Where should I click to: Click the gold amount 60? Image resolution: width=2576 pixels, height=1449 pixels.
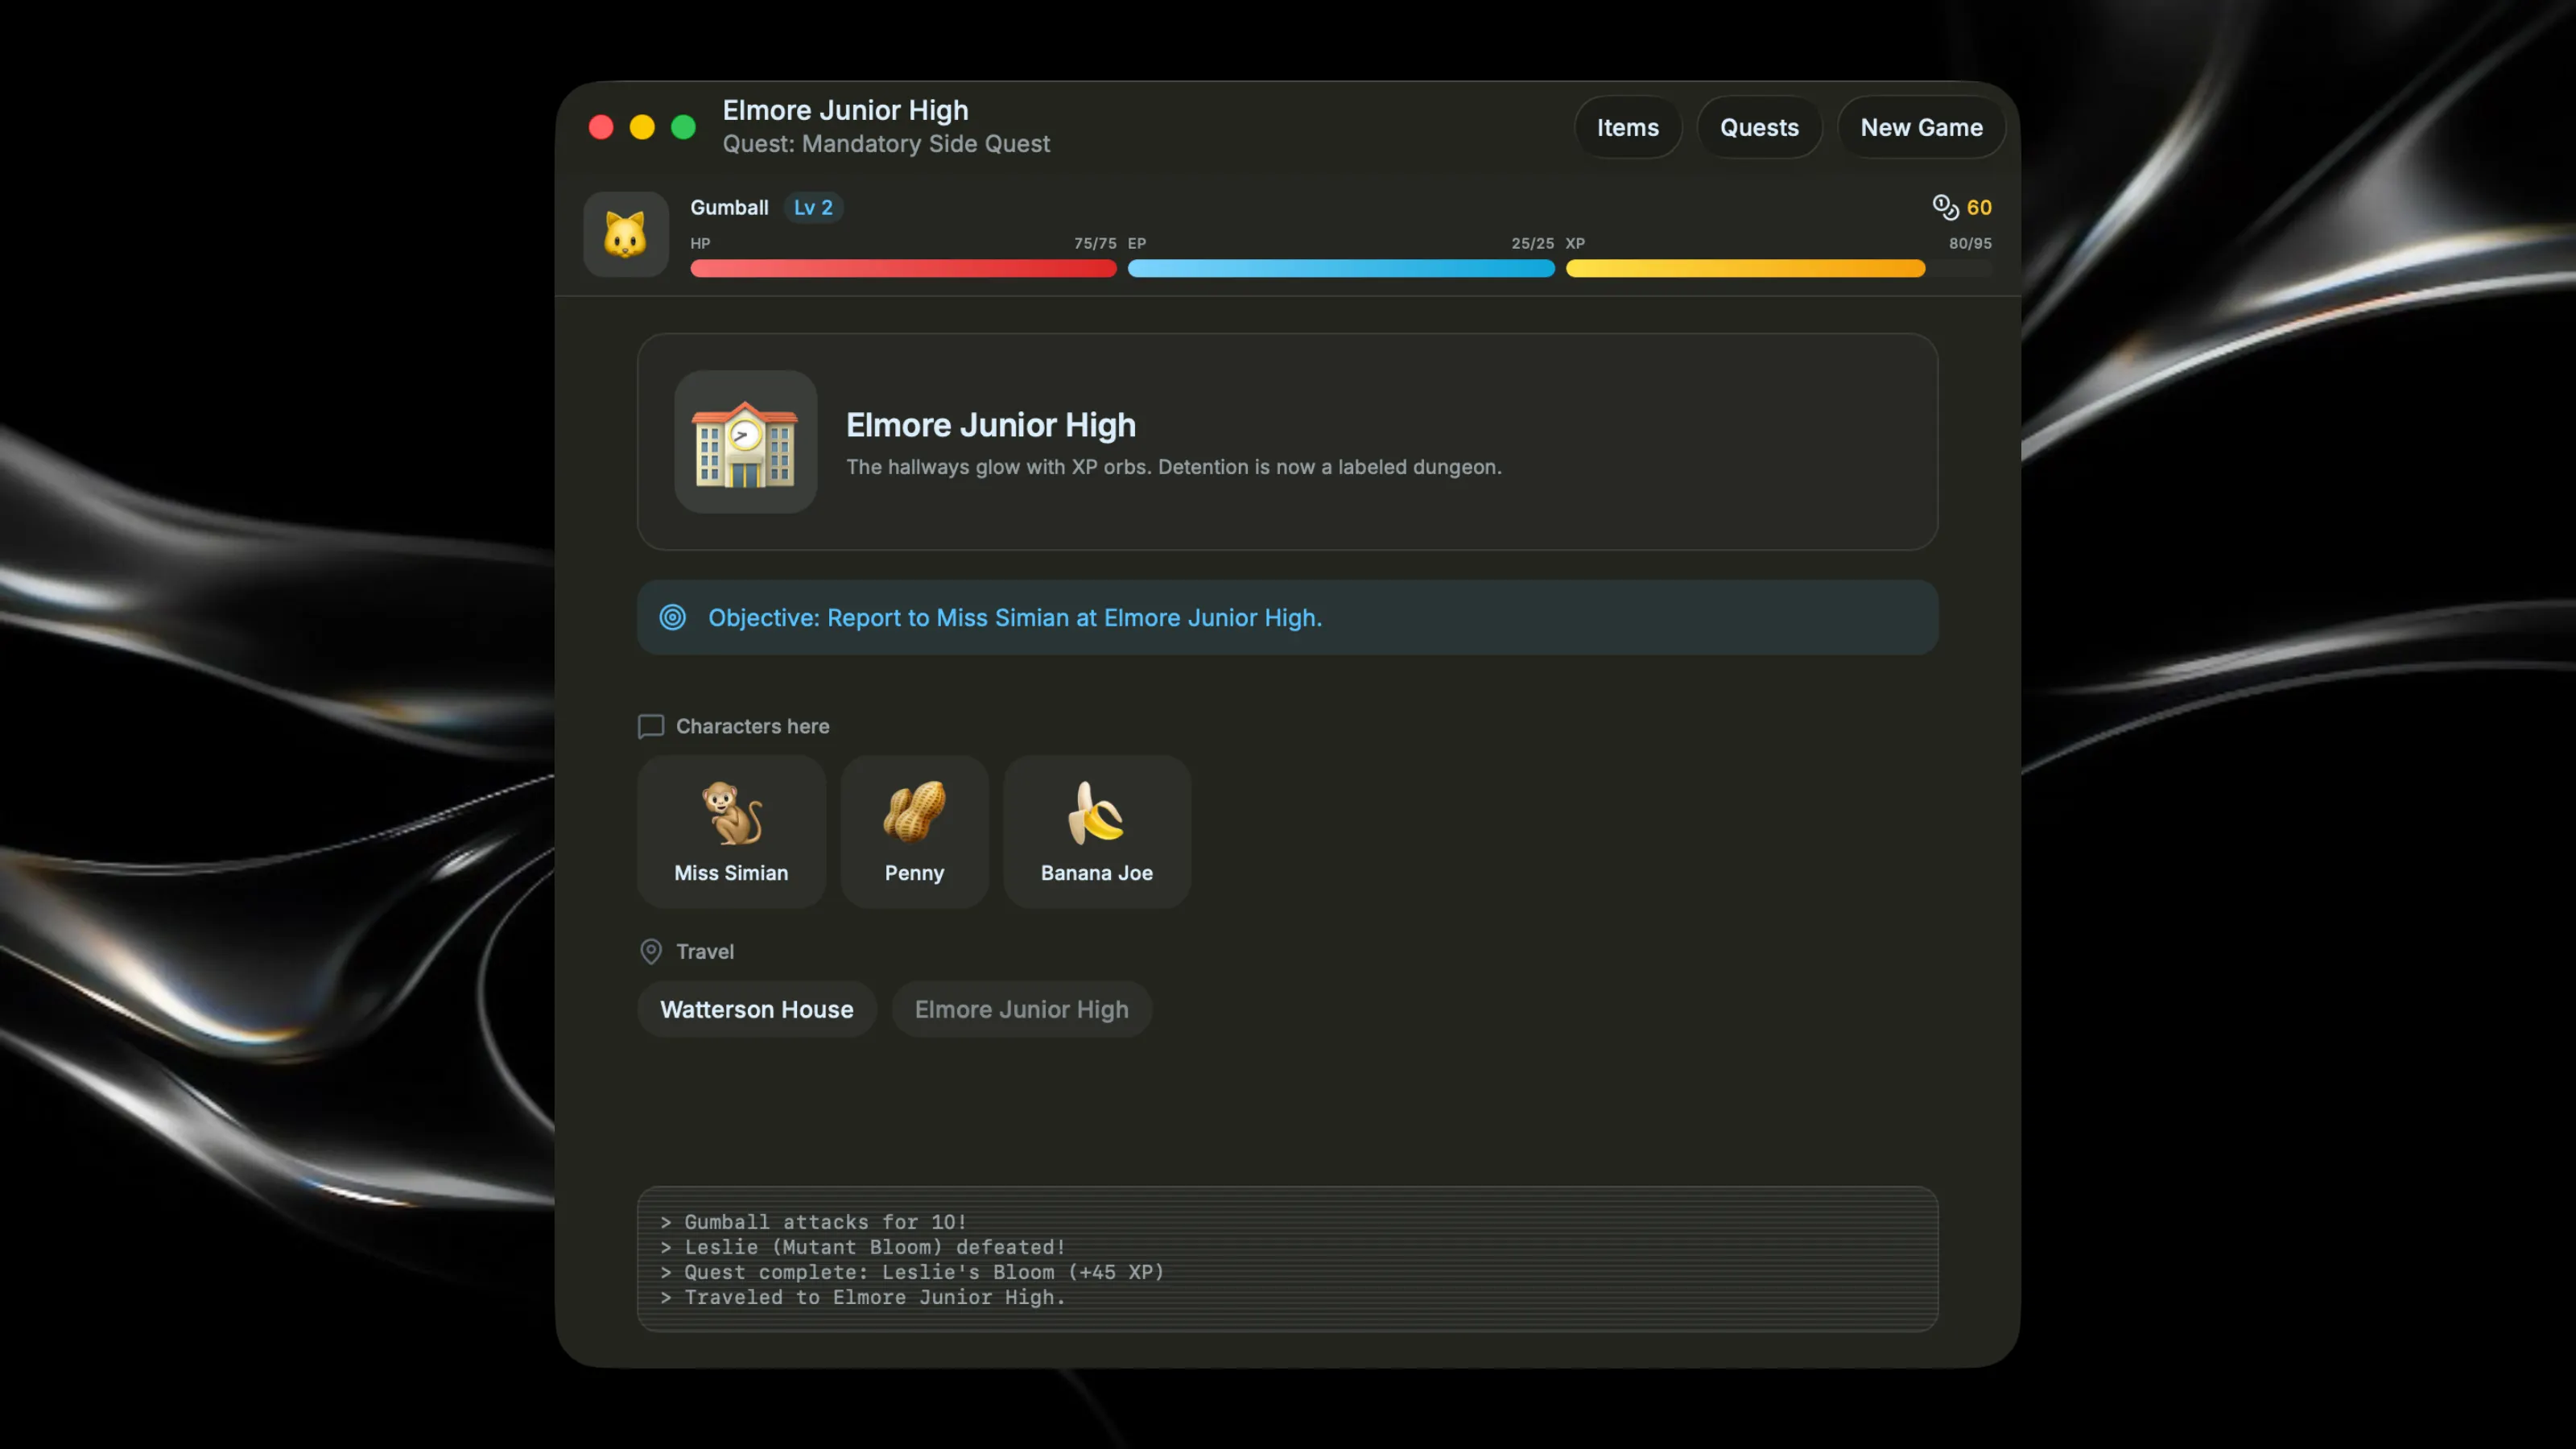[x=1979, y=207]
